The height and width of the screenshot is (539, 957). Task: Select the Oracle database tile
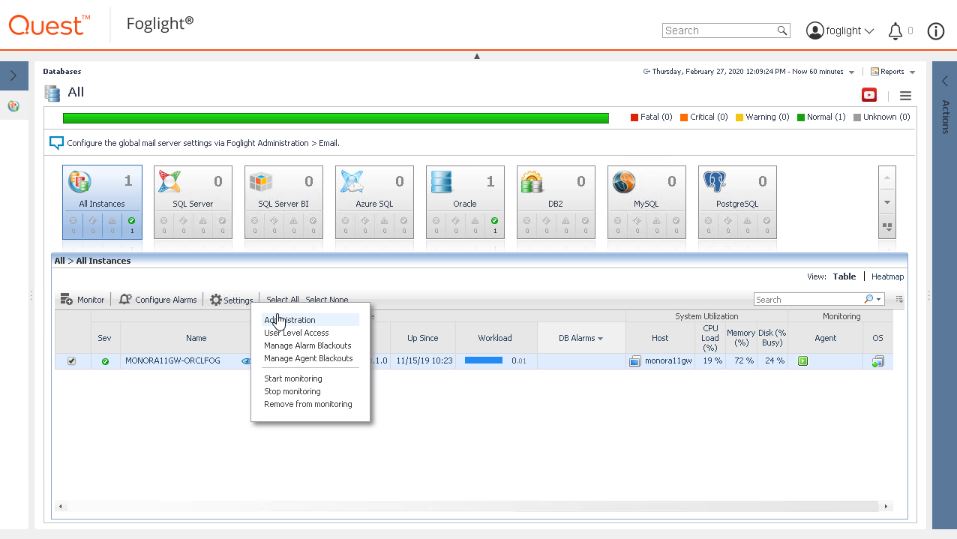point(465,201)
